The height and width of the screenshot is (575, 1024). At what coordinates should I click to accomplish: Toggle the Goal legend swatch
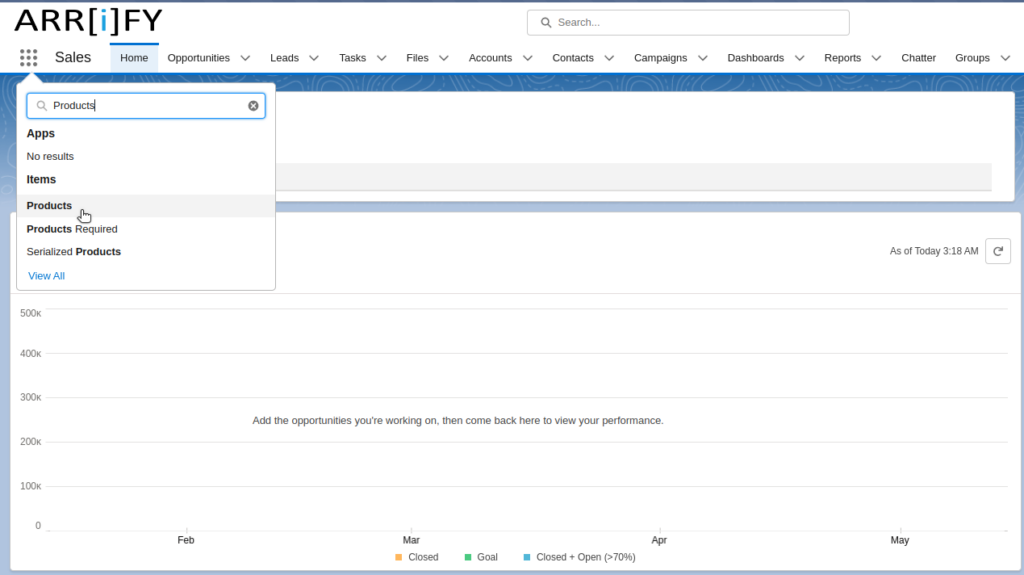tap(467, 557)
